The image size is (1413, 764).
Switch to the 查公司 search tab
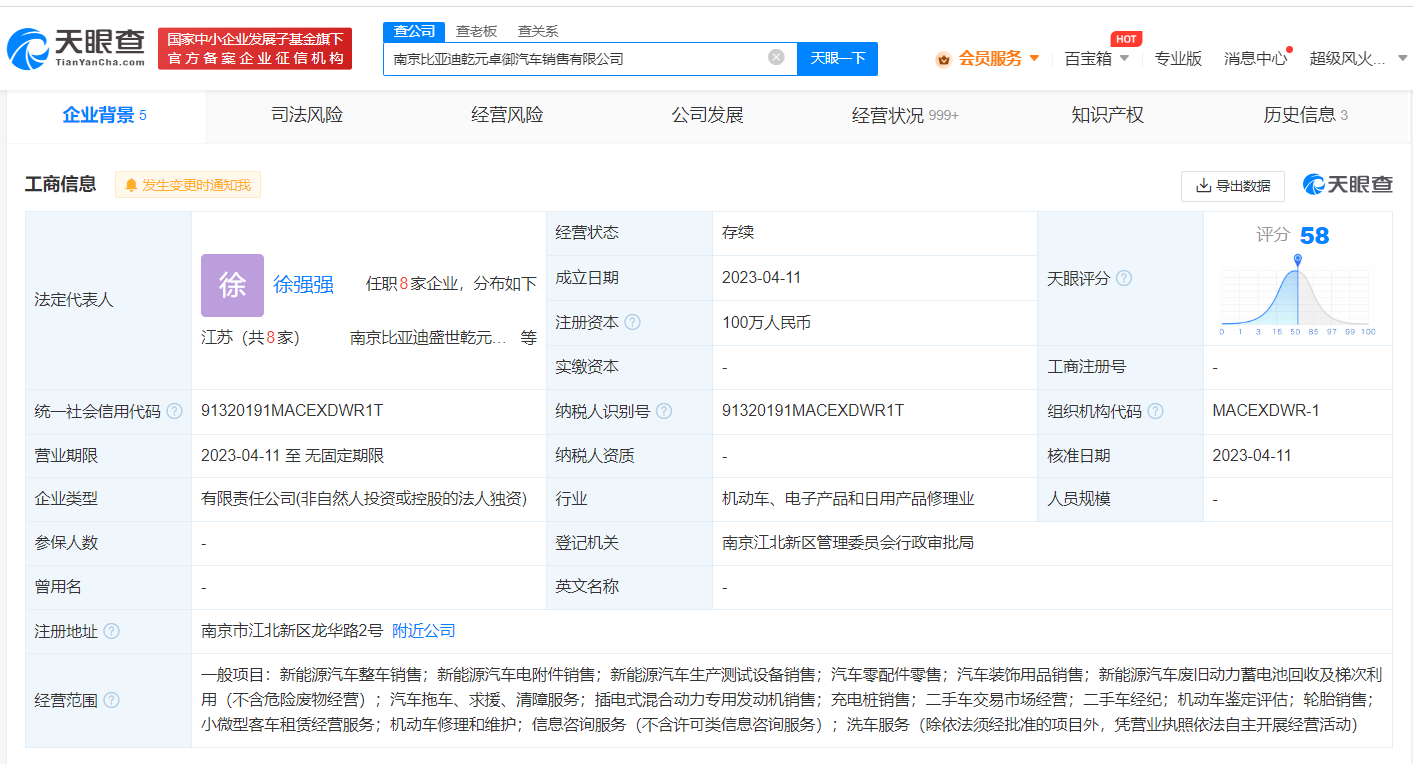414,31
